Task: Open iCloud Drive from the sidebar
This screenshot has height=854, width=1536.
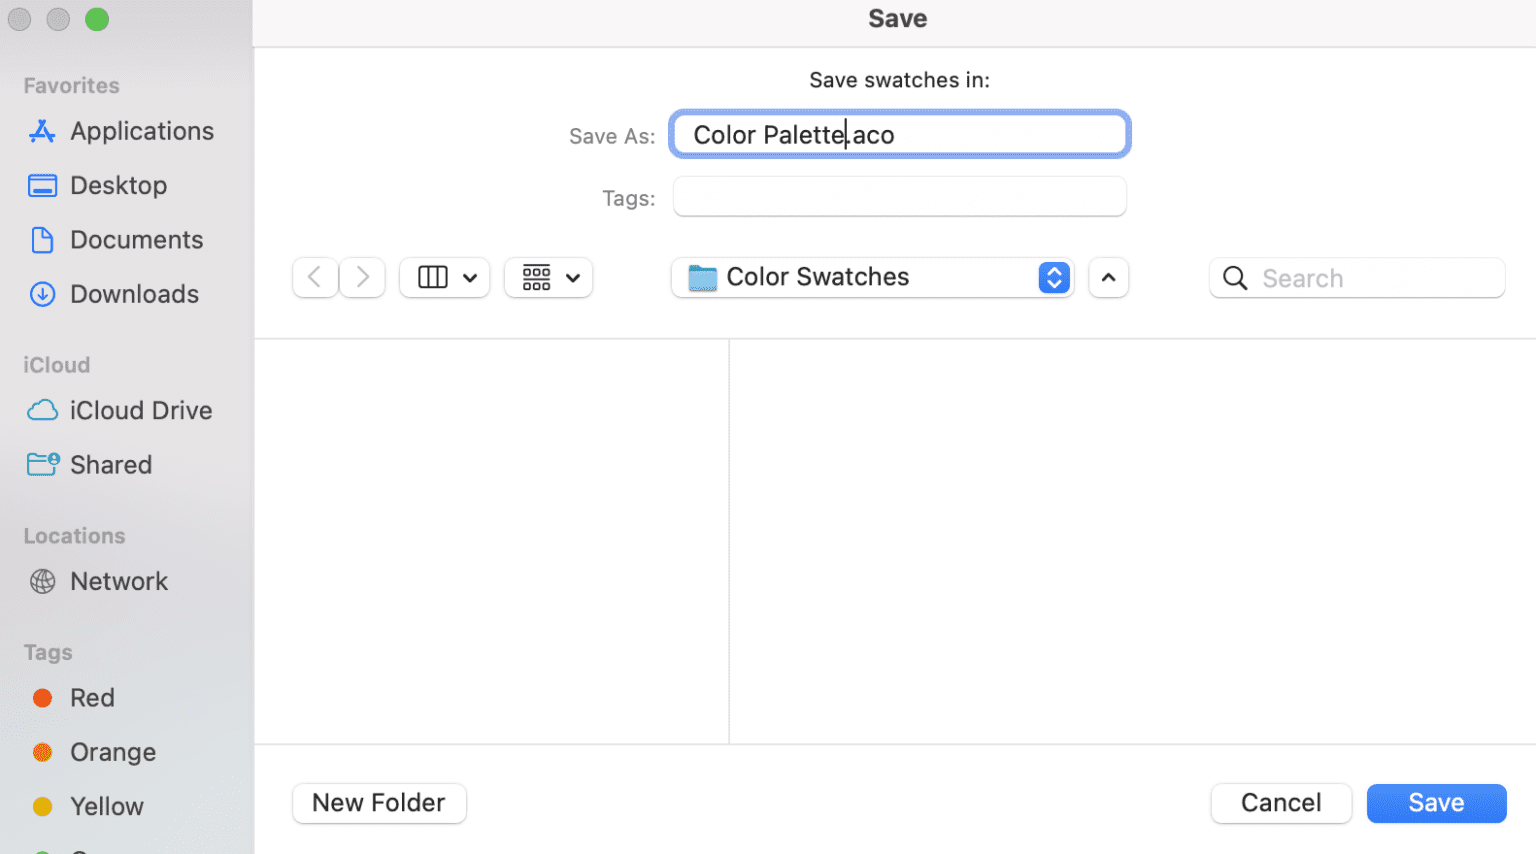Action: (x=140, y=410)
